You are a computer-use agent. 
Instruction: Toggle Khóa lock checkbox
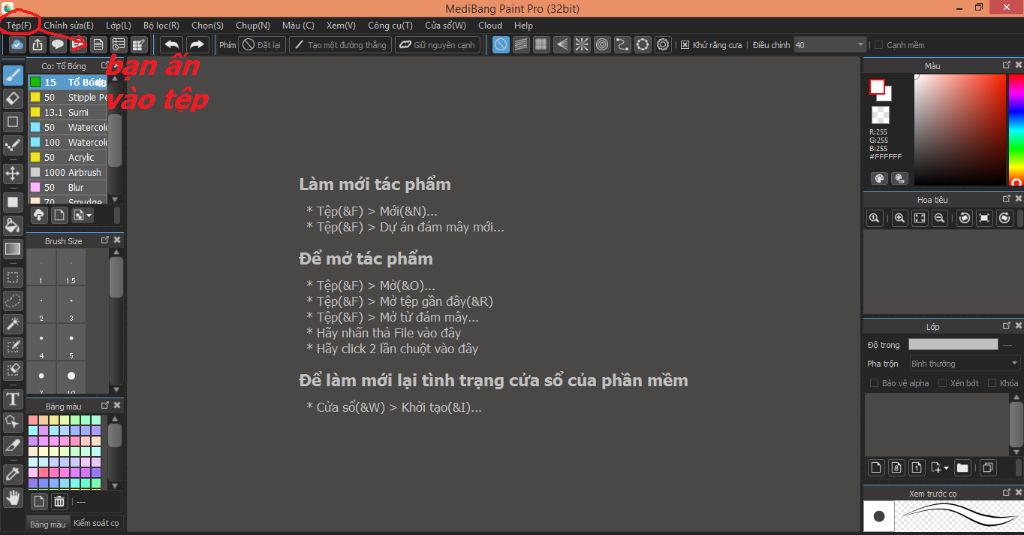pos(991,383)
